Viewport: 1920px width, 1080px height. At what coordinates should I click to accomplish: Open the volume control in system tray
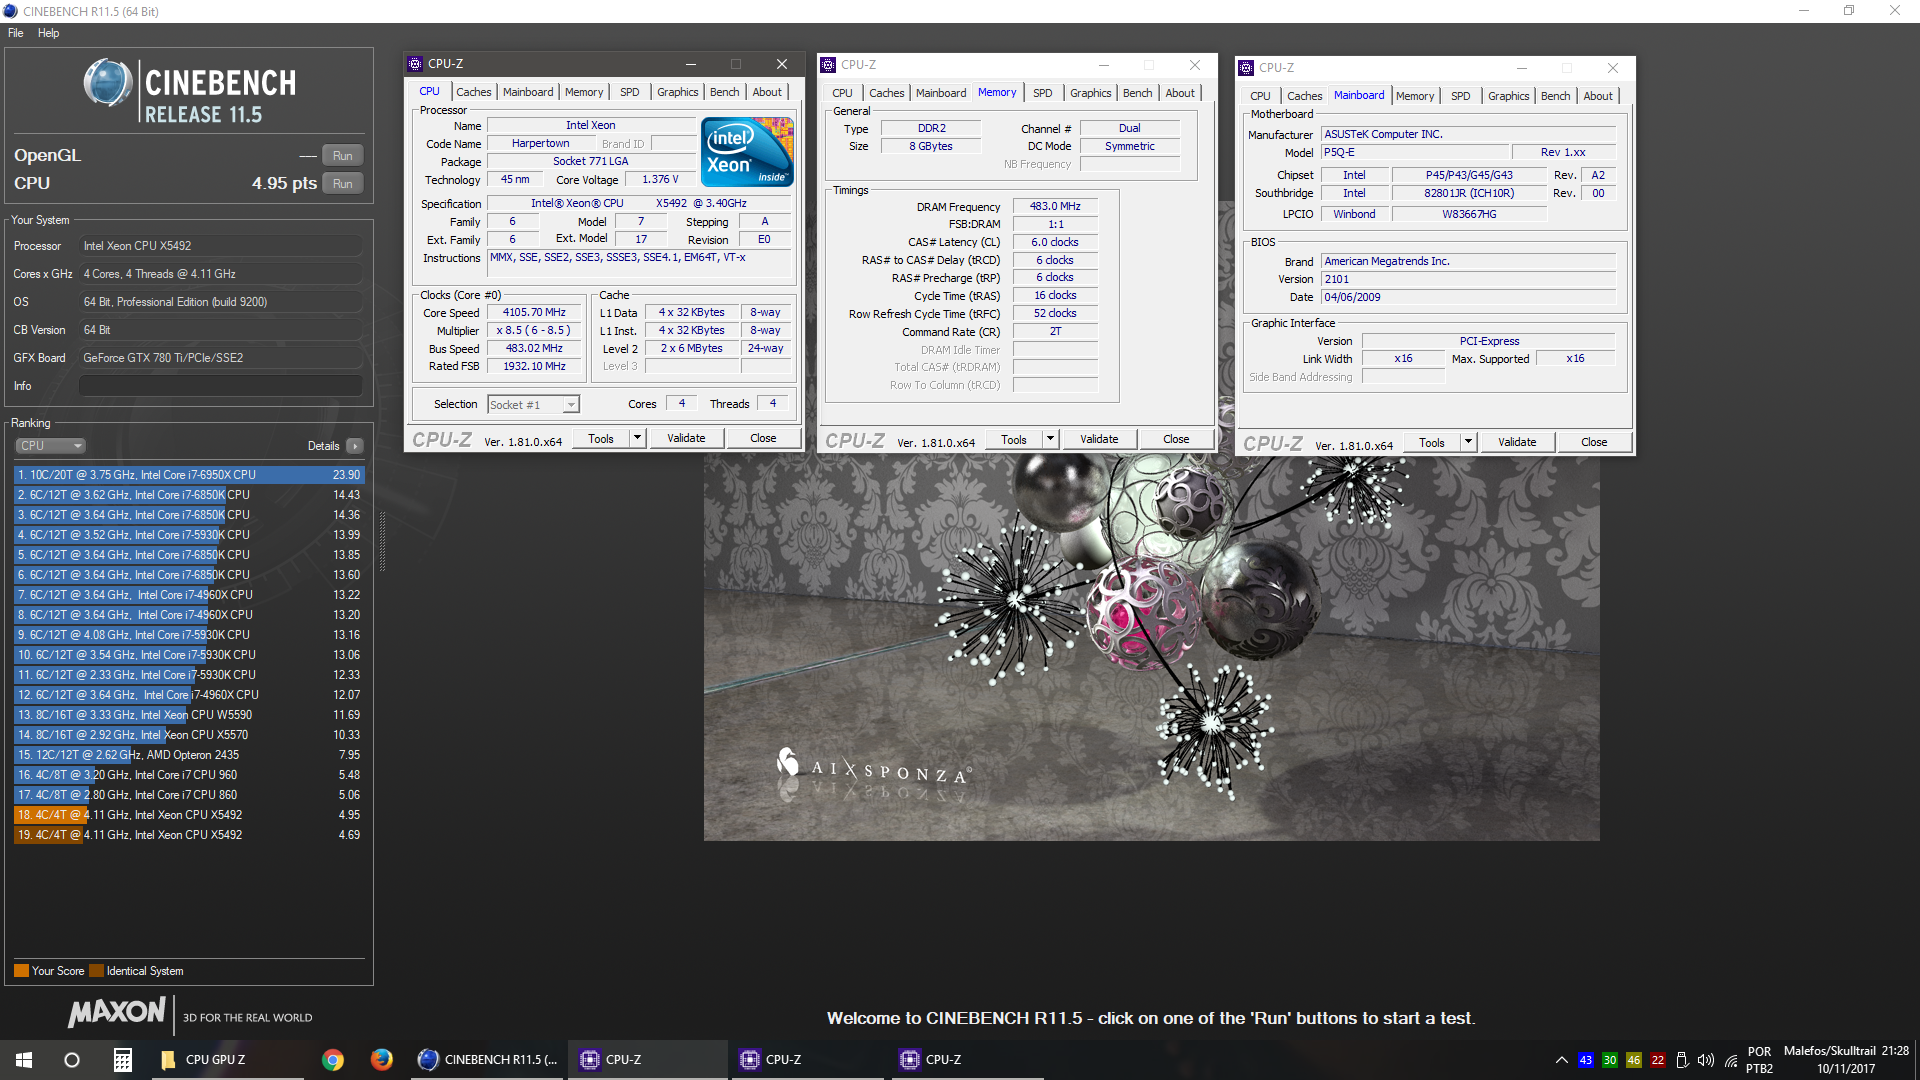click(1706, 1060)
